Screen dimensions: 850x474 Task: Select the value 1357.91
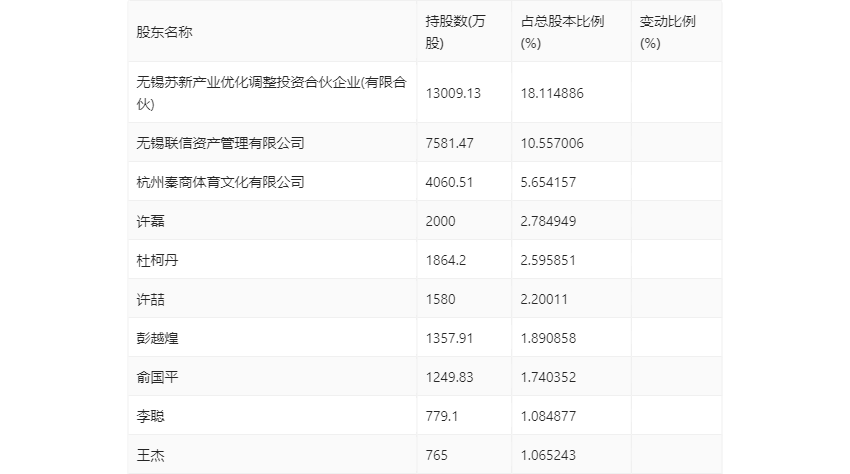[449, 338]
